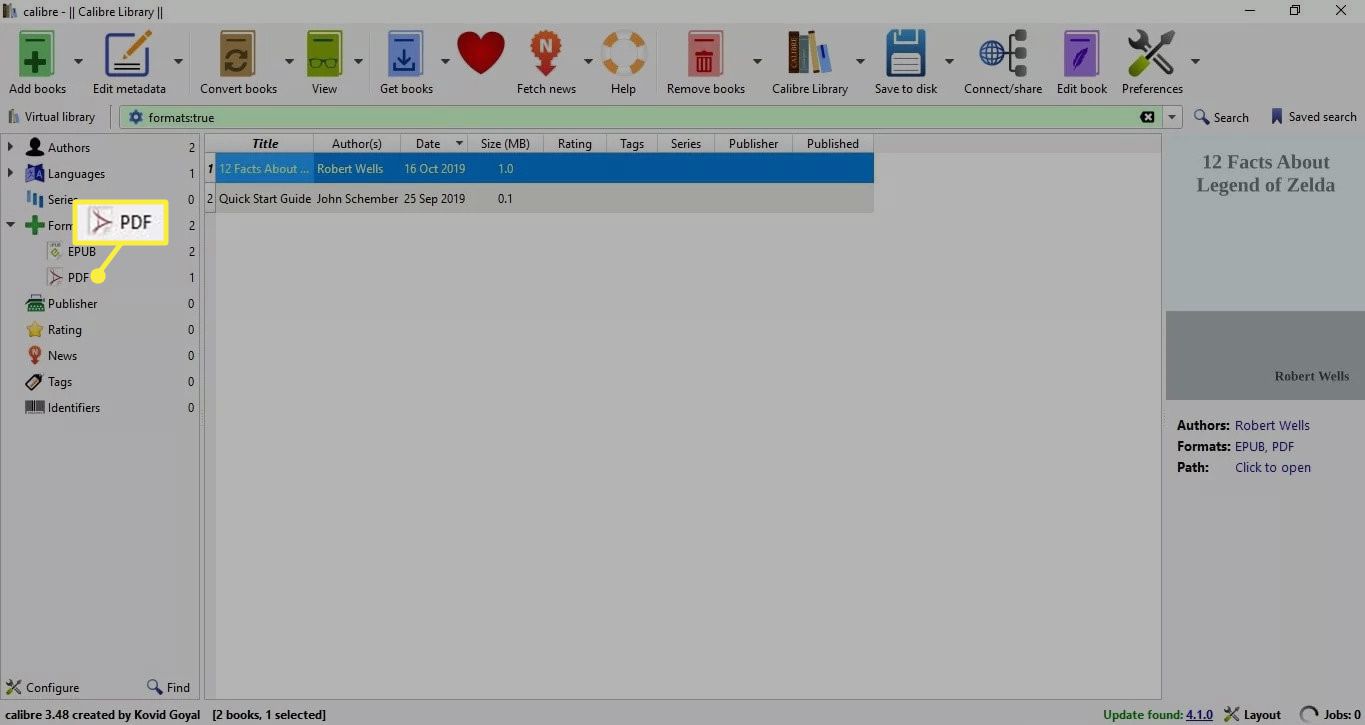Open the Connect/share icon
This screenshot has width=1365, height=725.
point(1002,53)
